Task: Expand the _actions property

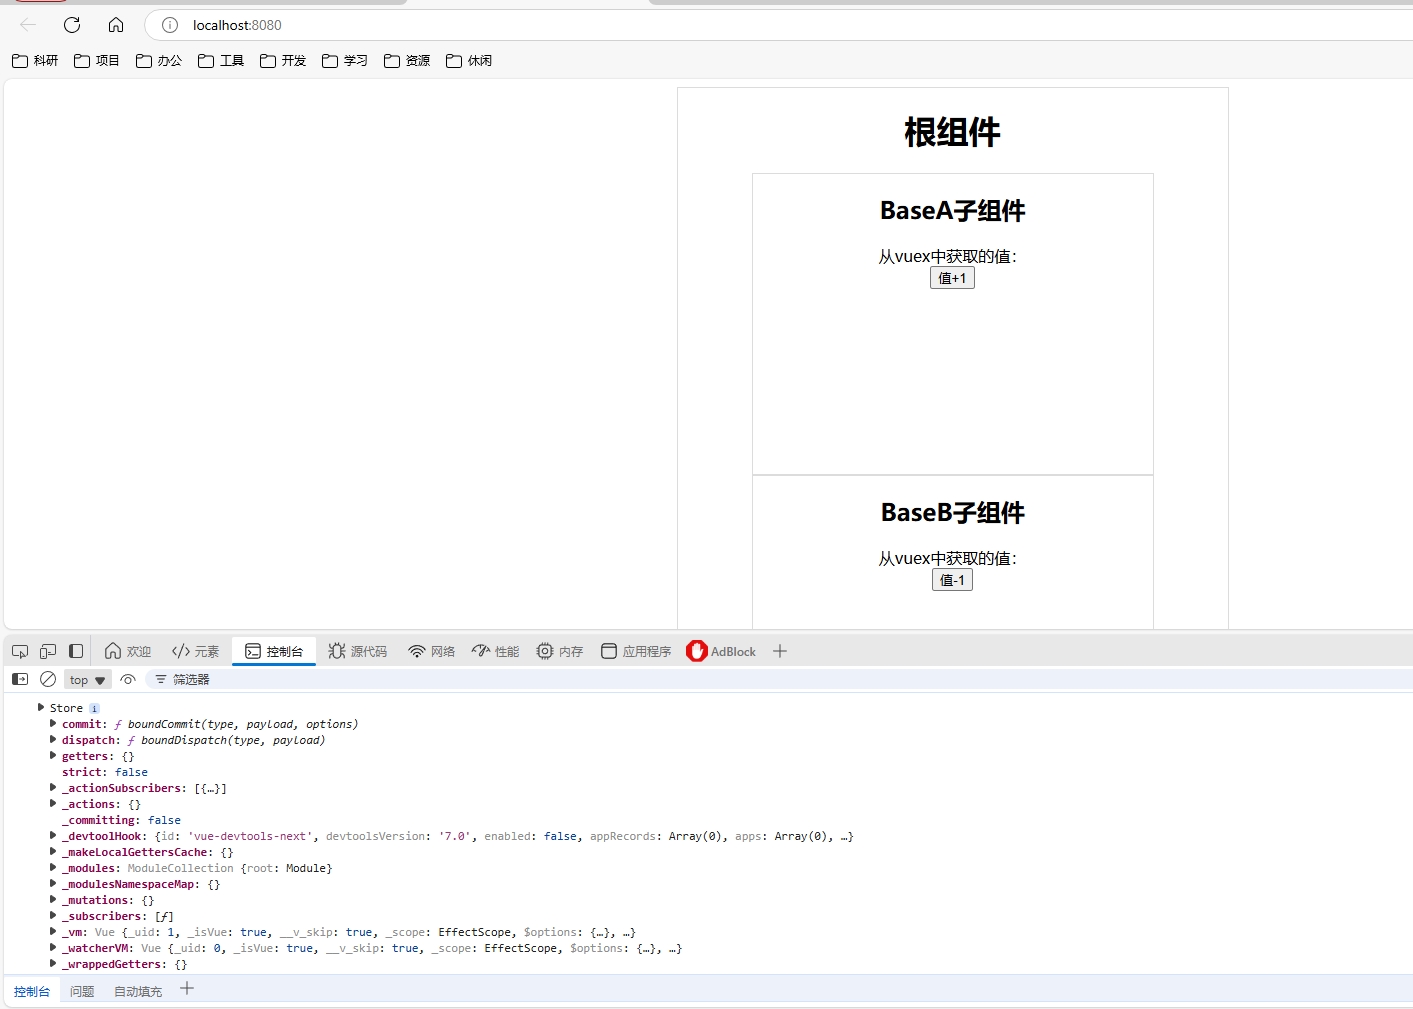Action: coord(53,803)
